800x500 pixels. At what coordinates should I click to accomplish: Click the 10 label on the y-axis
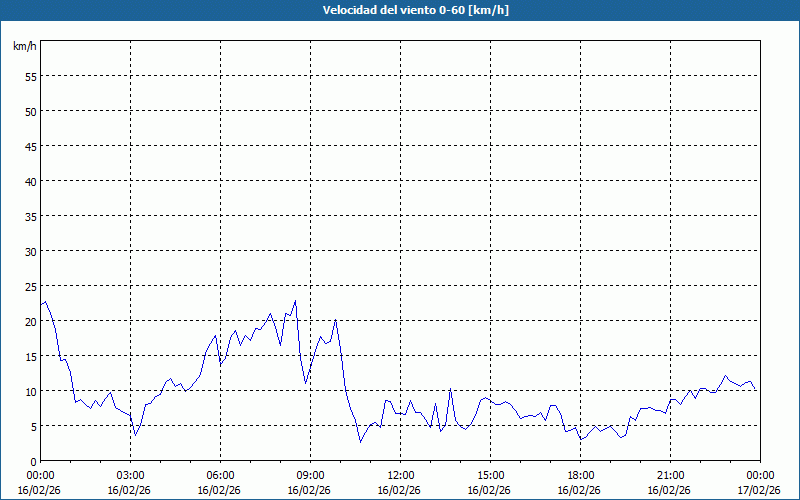30,391
